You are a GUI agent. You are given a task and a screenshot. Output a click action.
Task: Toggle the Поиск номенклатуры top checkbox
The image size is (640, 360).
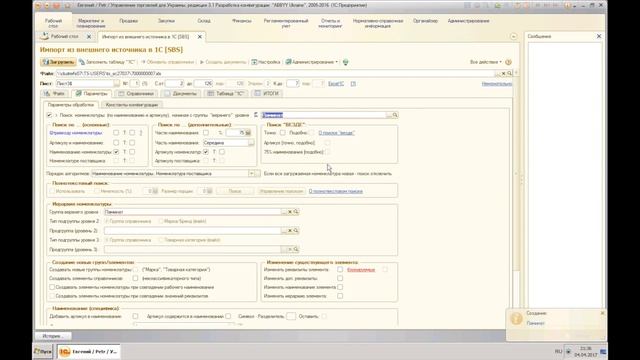pyautogui.click(x=49, y=116)
